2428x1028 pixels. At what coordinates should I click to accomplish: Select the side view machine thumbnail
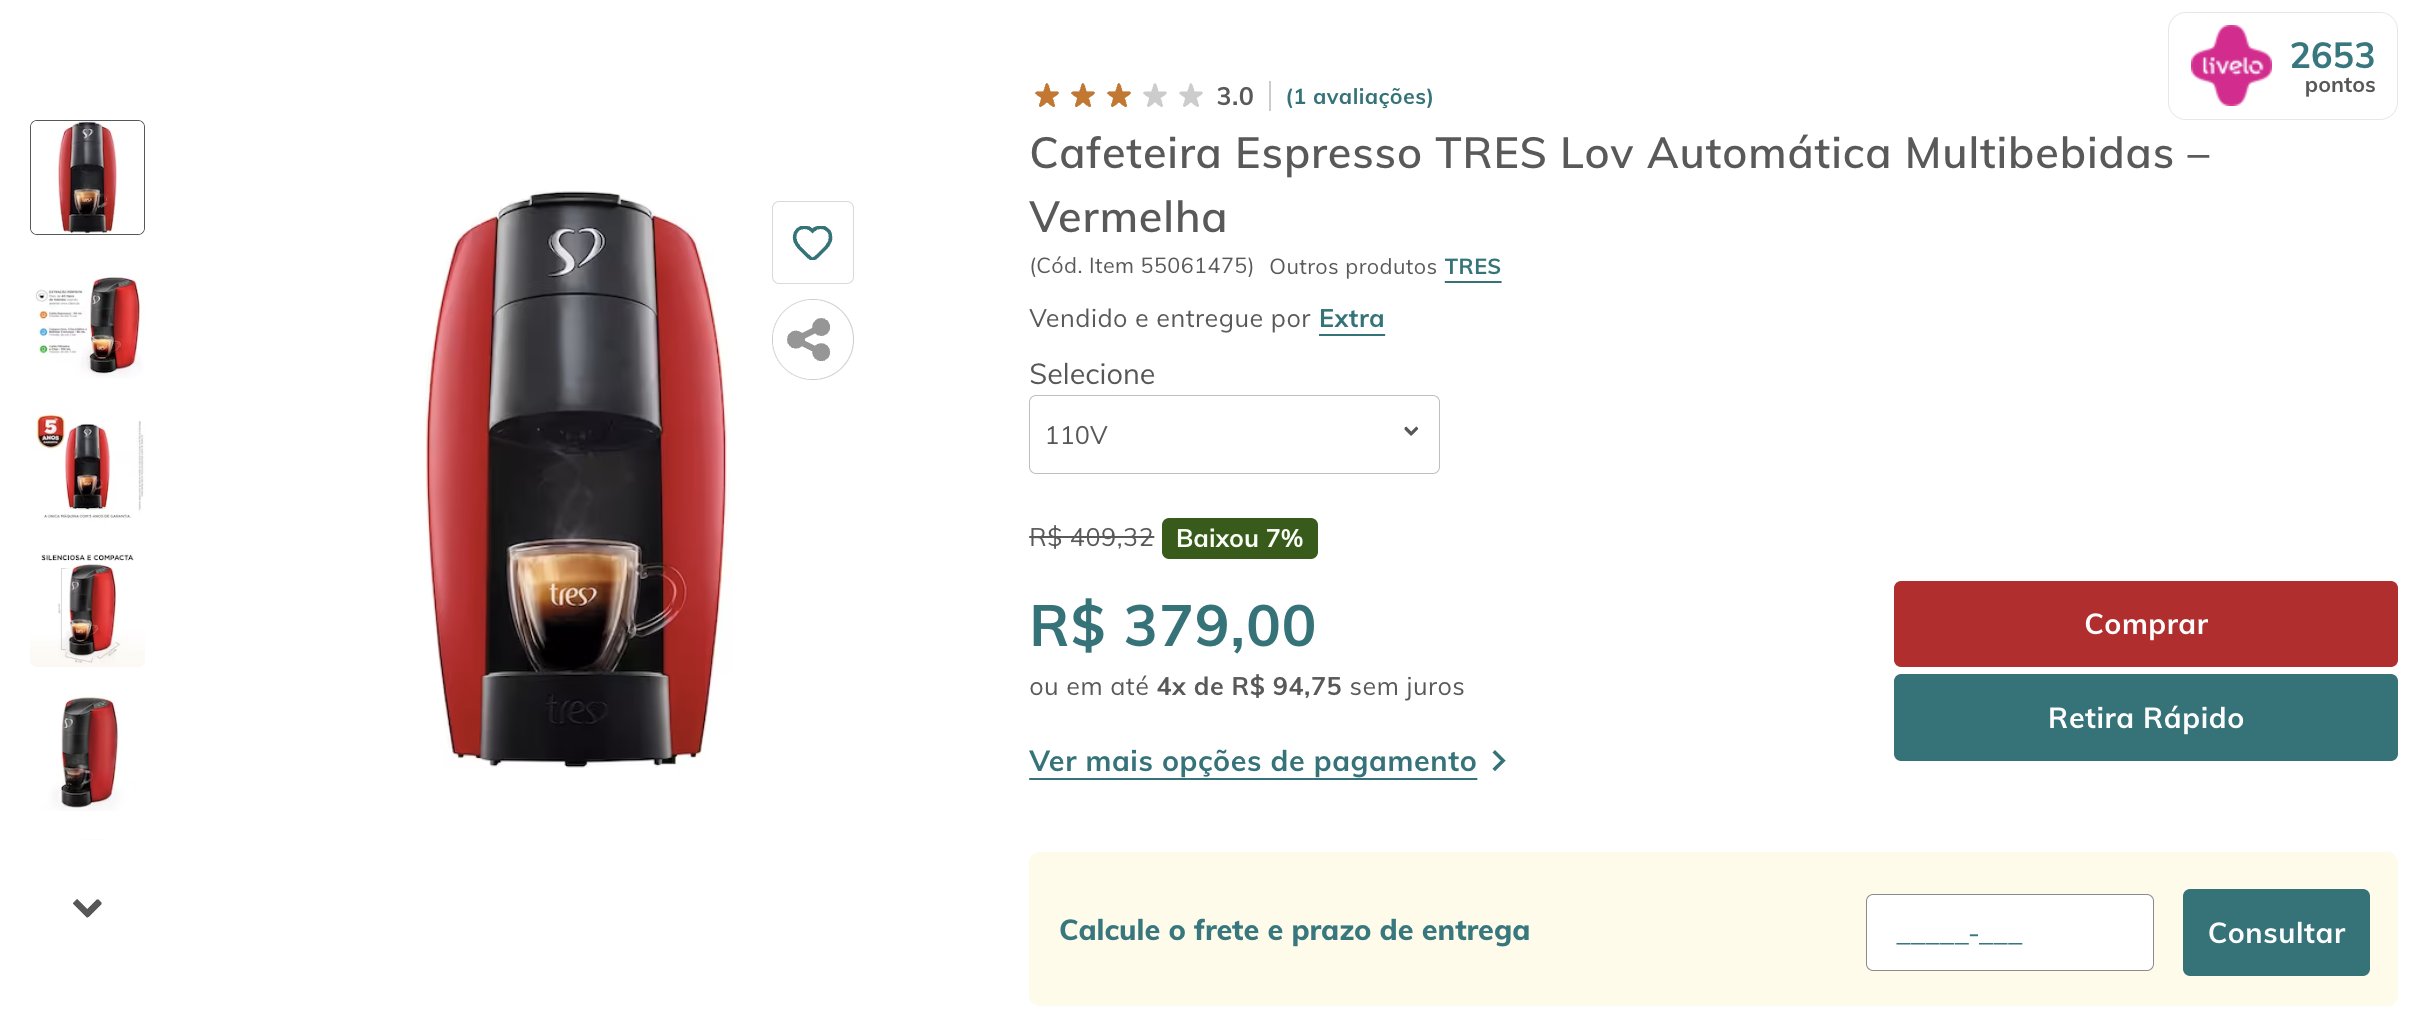87,752
